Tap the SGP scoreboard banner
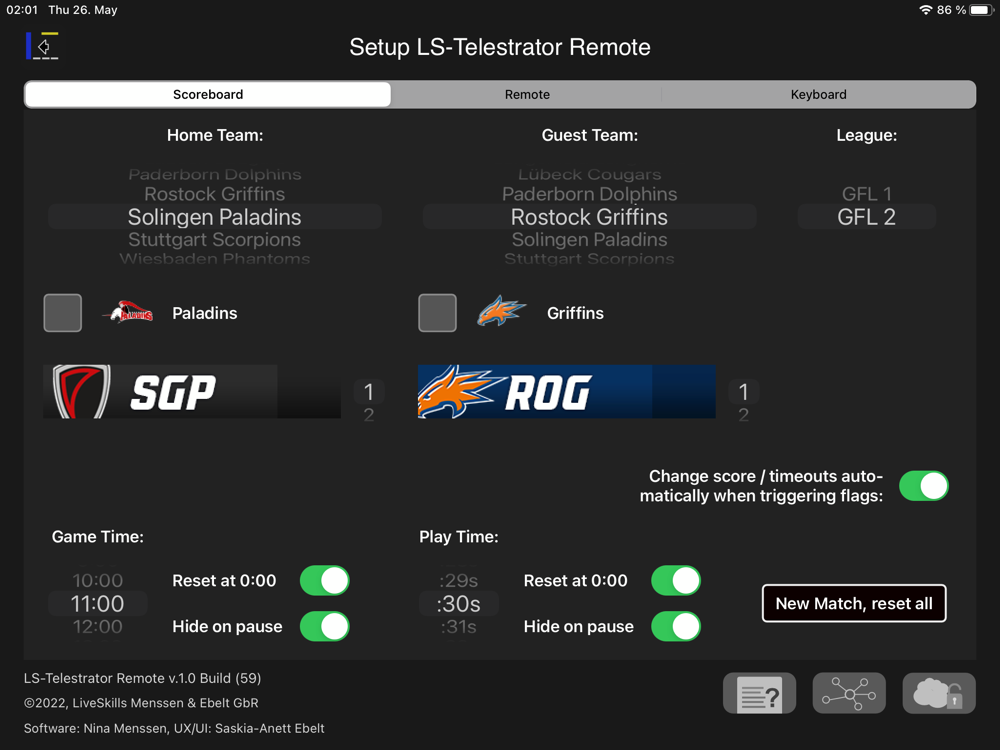Viewport: 1000px width, 750px height. click(192, 392)
